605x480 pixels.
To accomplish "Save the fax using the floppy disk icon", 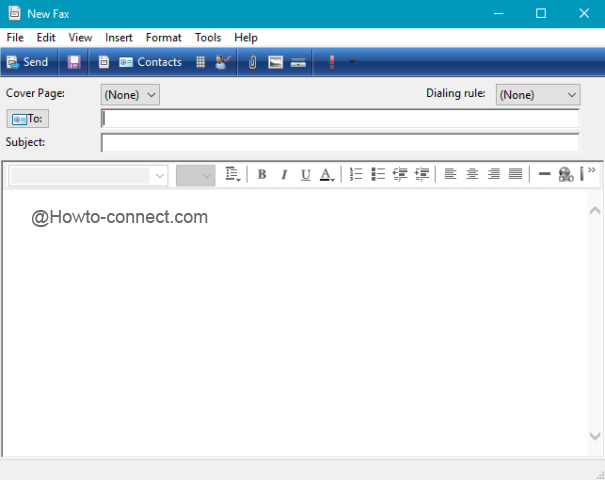I will point(74,62).
